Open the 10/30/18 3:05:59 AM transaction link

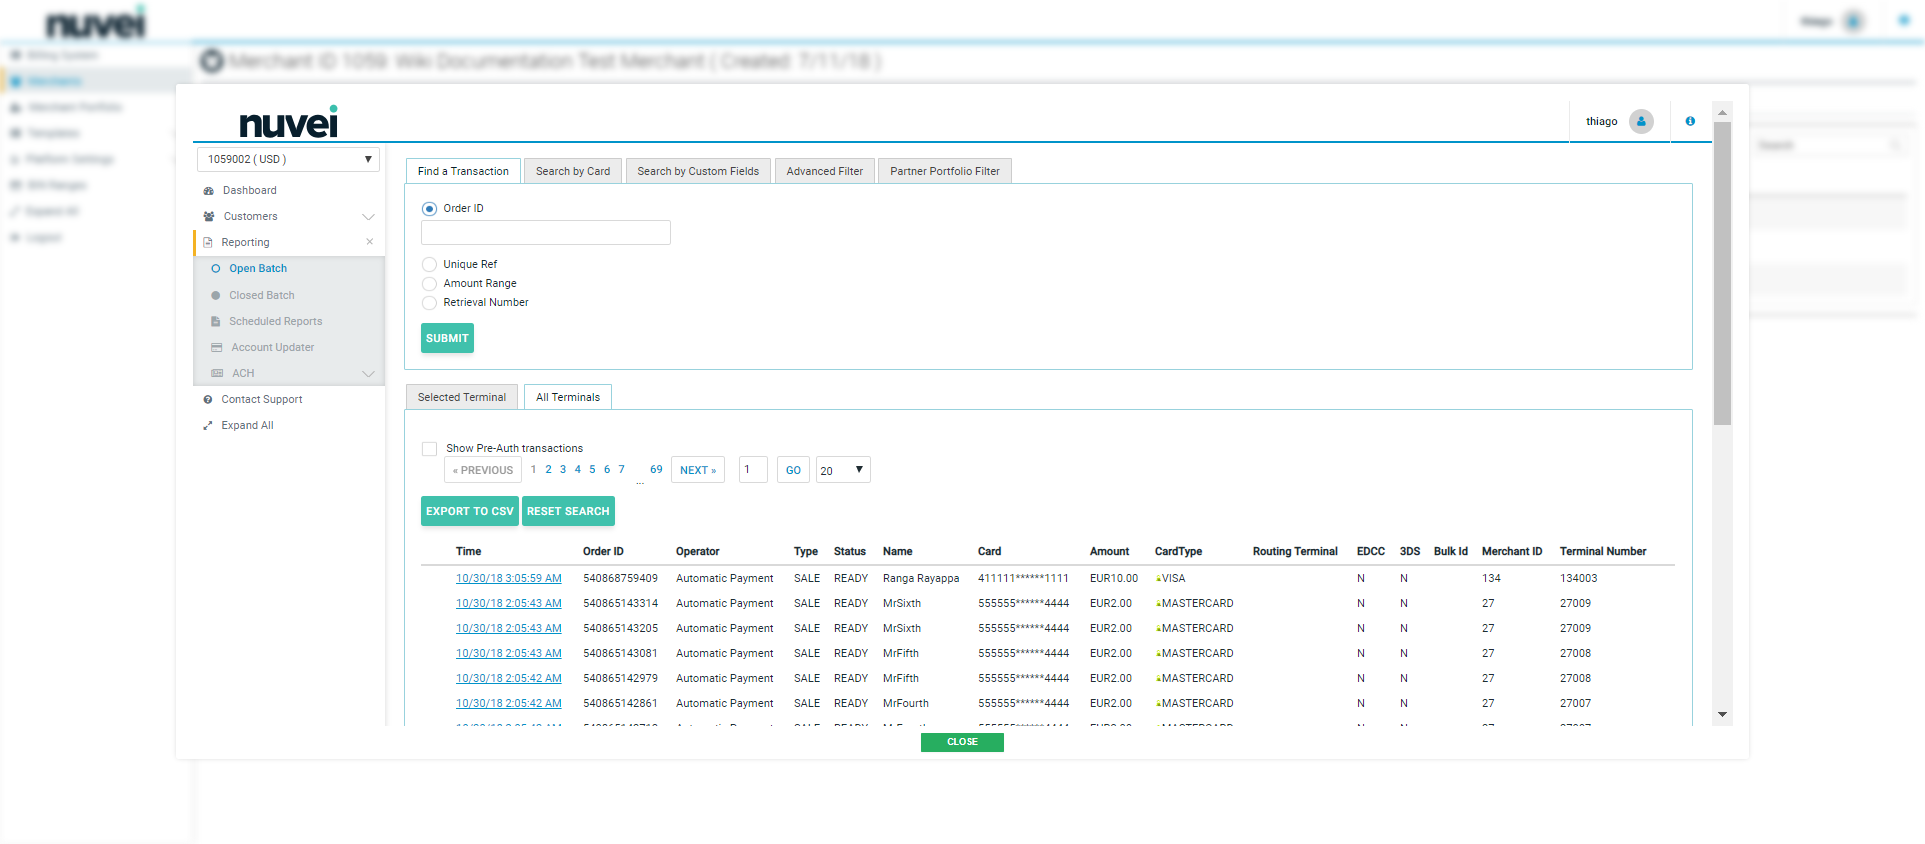(508, 579)
